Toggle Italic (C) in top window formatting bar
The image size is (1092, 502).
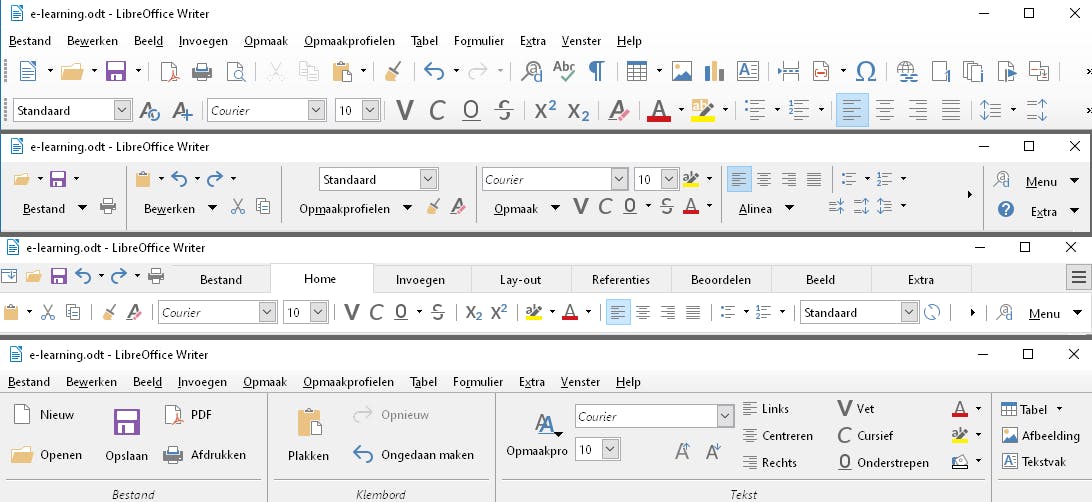(437, 110)
